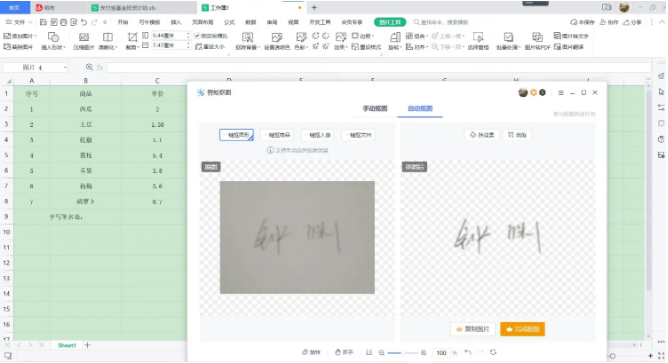The image size is (668, 363).
Task: Switch to the 手动抠图 tab
Action: 375,109
